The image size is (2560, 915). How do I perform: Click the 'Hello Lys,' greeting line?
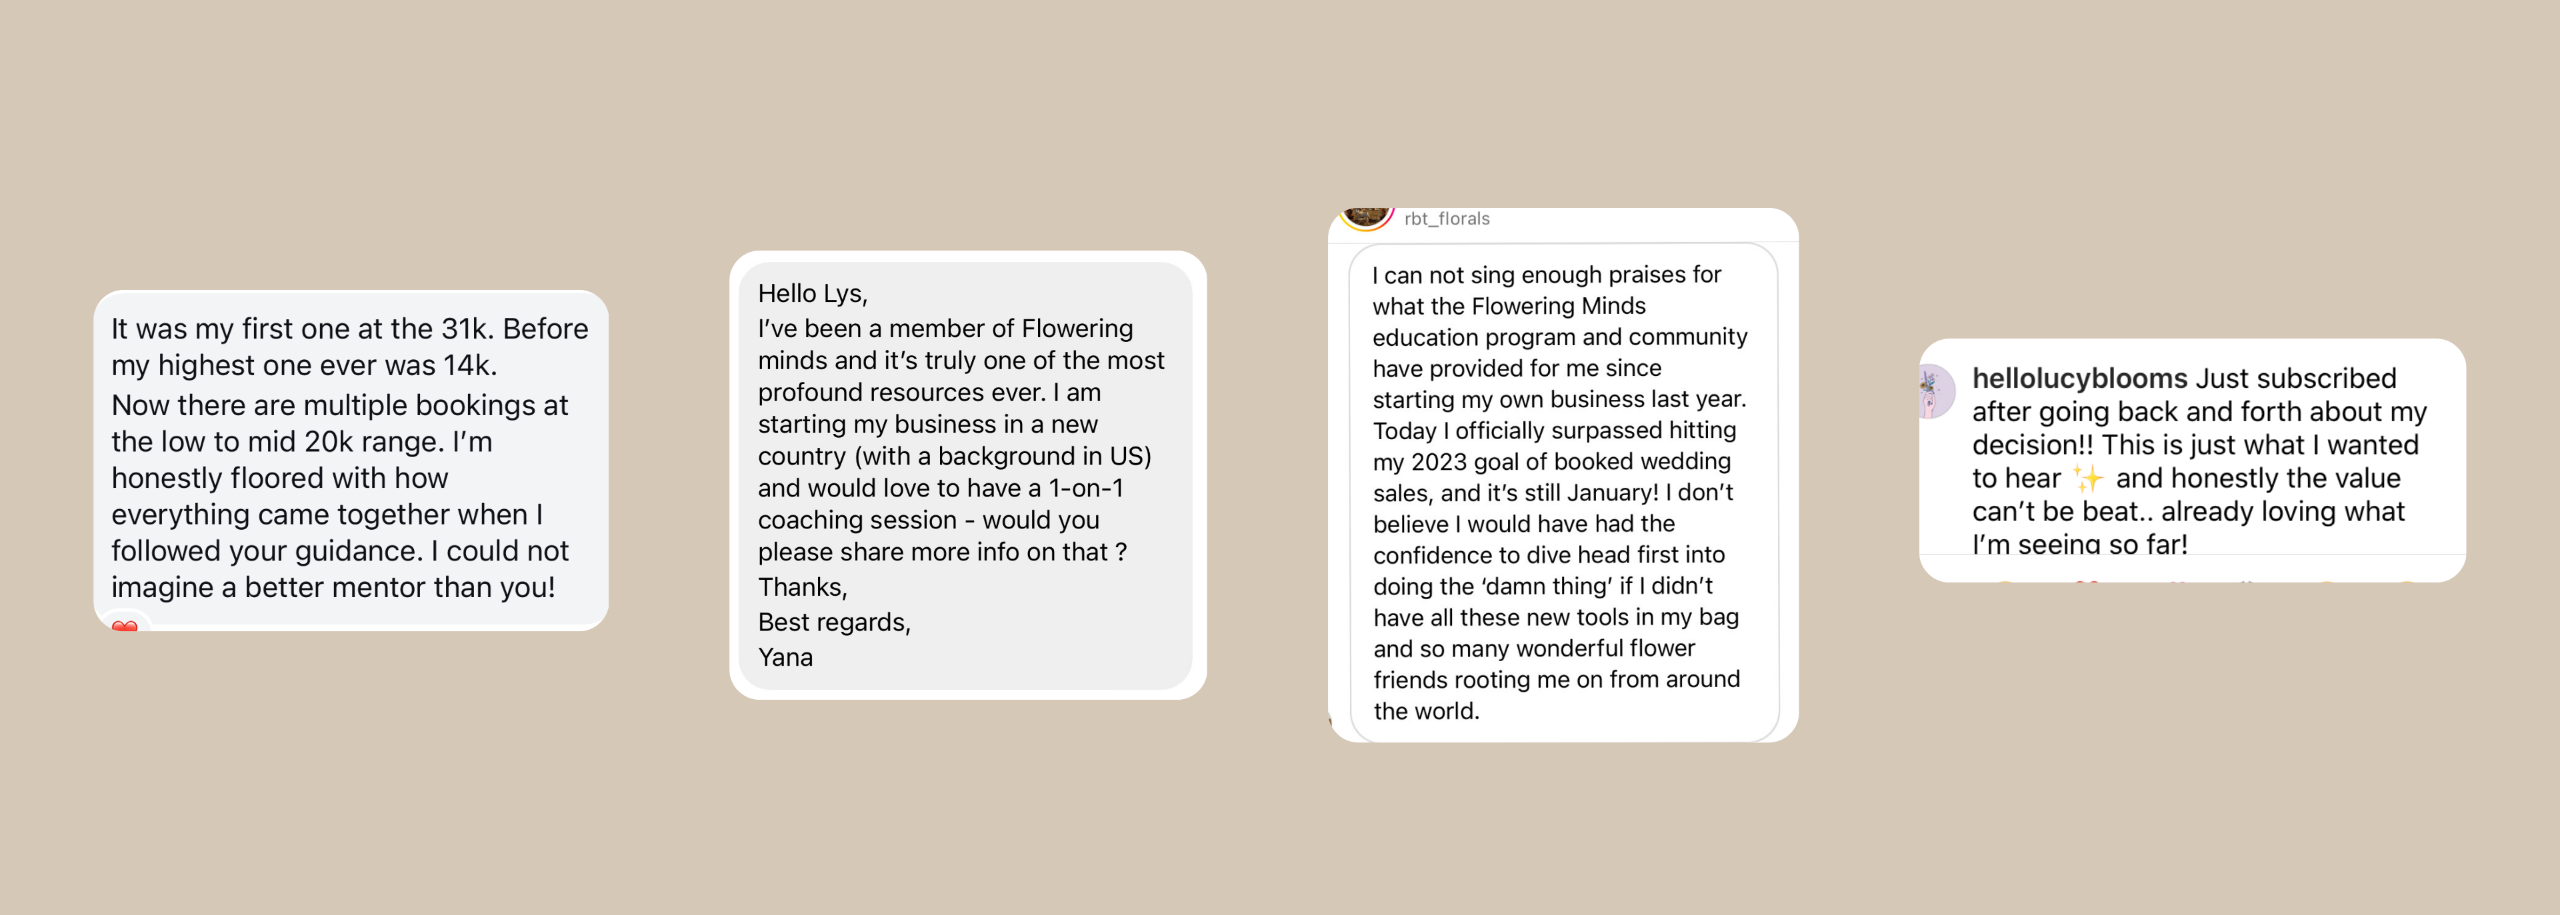(x=812, y=293)
